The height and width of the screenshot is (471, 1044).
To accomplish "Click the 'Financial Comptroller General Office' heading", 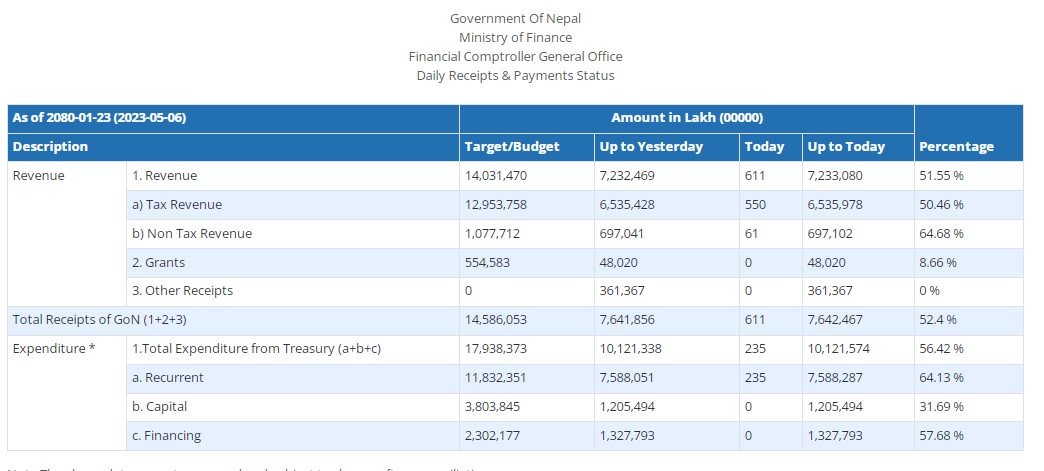I will click(x=515, y=57).
